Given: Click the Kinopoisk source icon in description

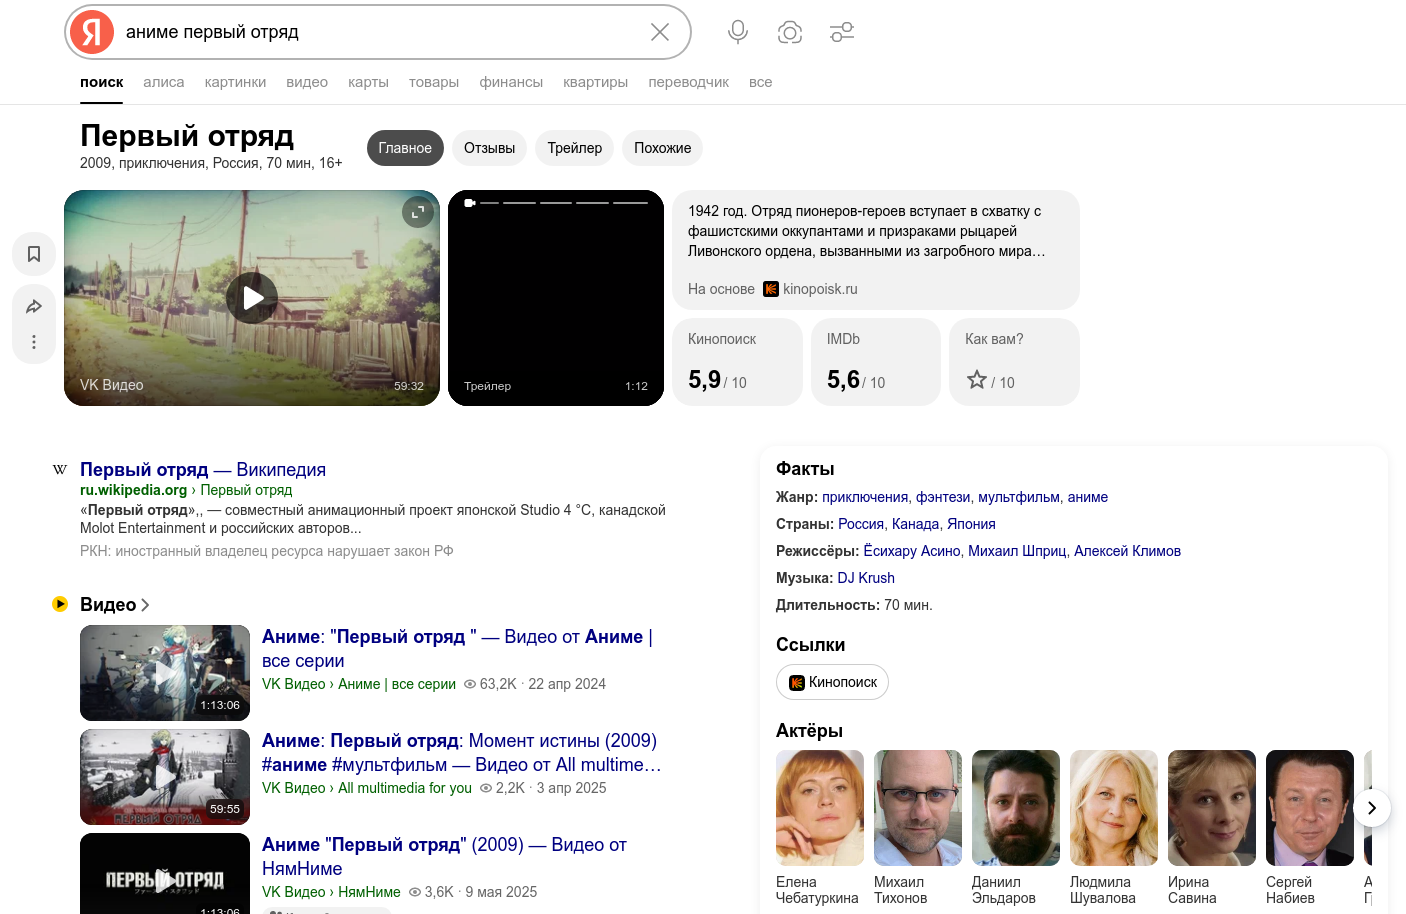Looking at the screenshot, I should (x=771, y=289).
